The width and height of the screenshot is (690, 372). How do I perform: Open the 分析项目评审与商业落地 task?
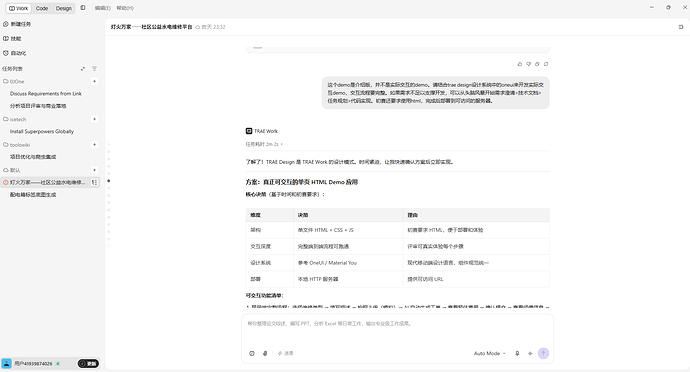pos(38,106)
